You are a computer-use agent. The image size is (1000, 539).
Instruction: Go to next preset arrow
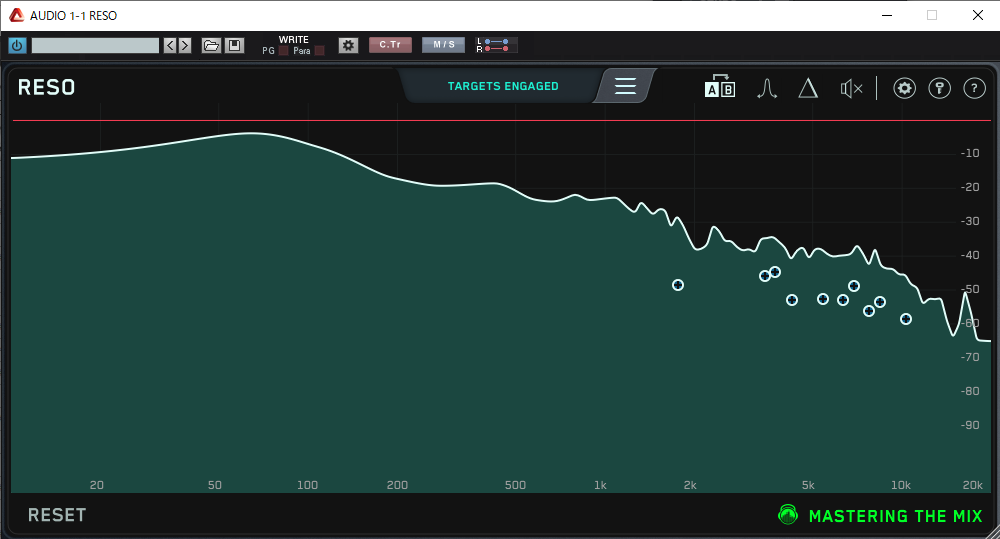(x=185, y=45)
